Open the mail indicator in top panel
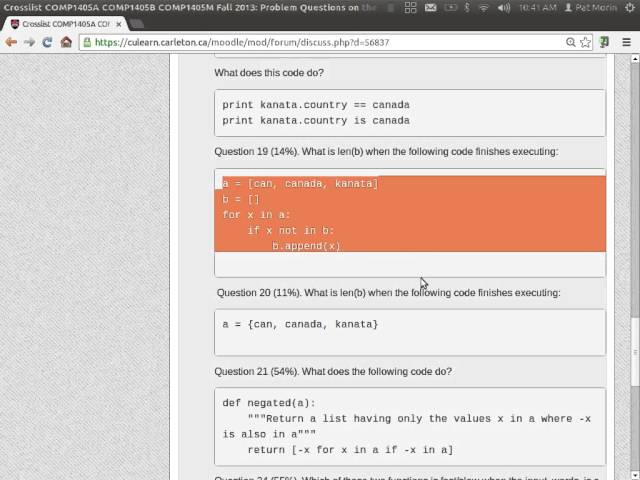Screen dimensions: 640x480 pos(431,7)
